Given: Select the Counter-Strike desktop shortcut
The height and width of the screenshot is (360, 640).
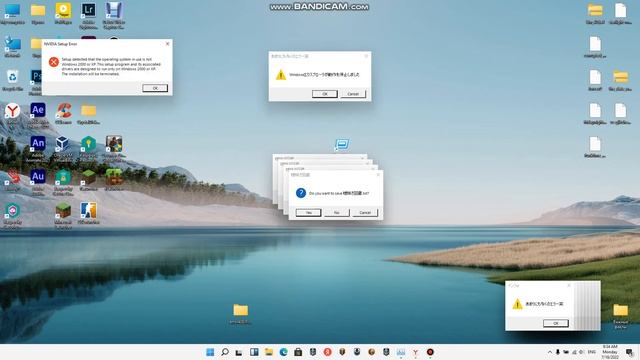Looking at the screenshot, I should (x=88, y=211).
